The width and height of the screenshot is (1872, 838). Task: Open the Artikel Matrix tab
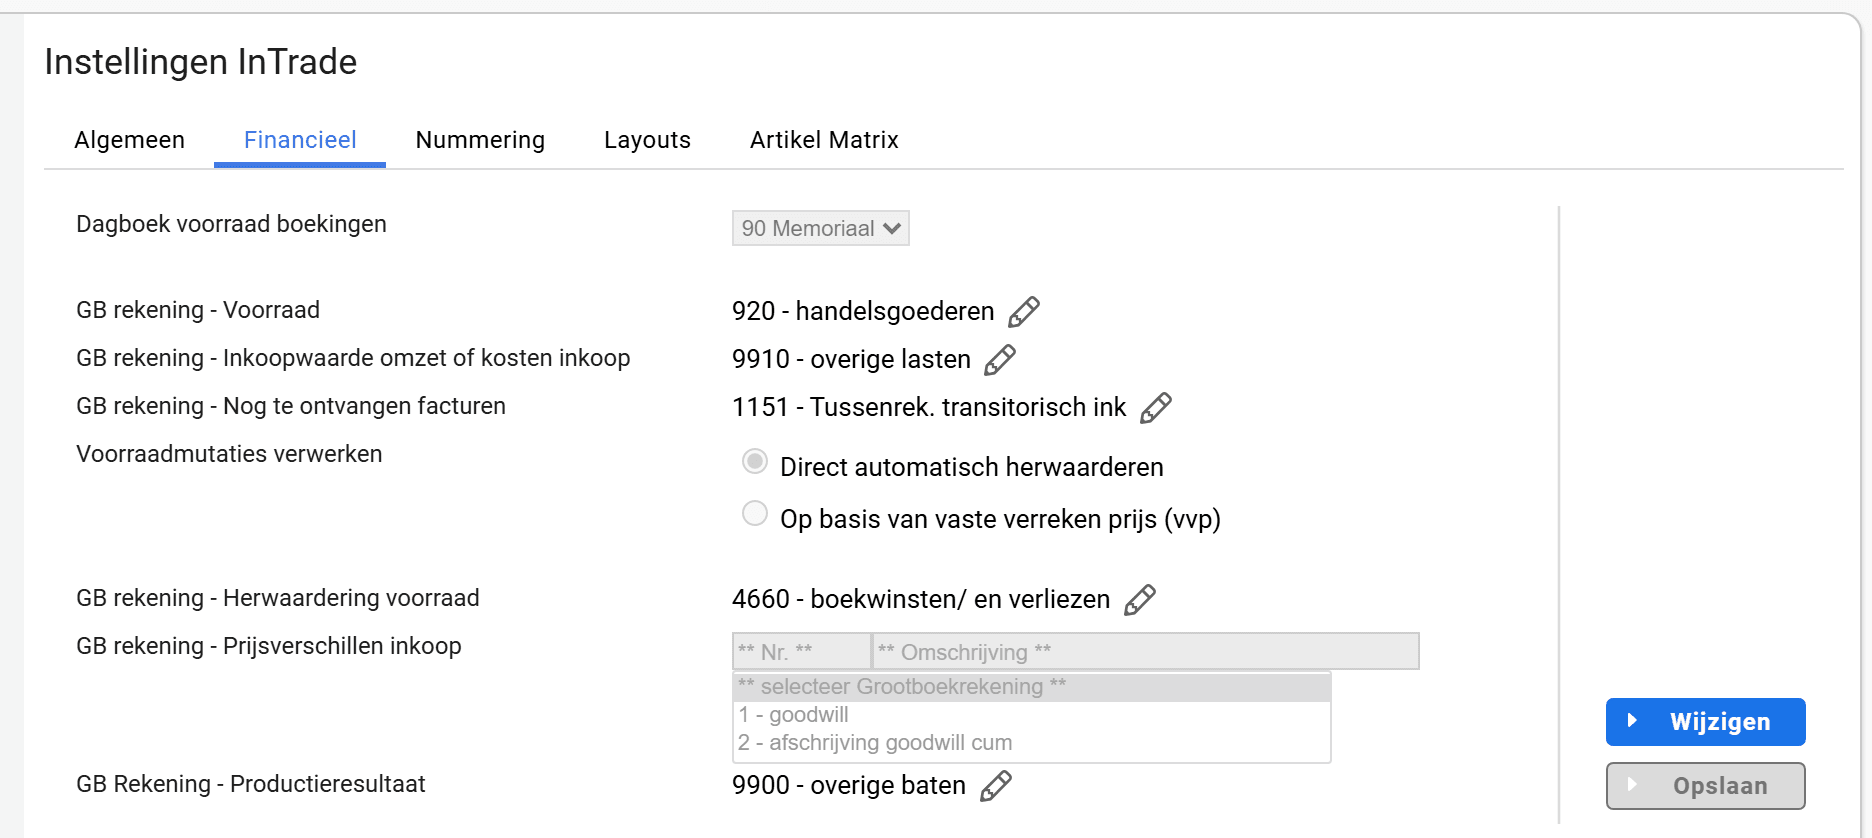824,140
